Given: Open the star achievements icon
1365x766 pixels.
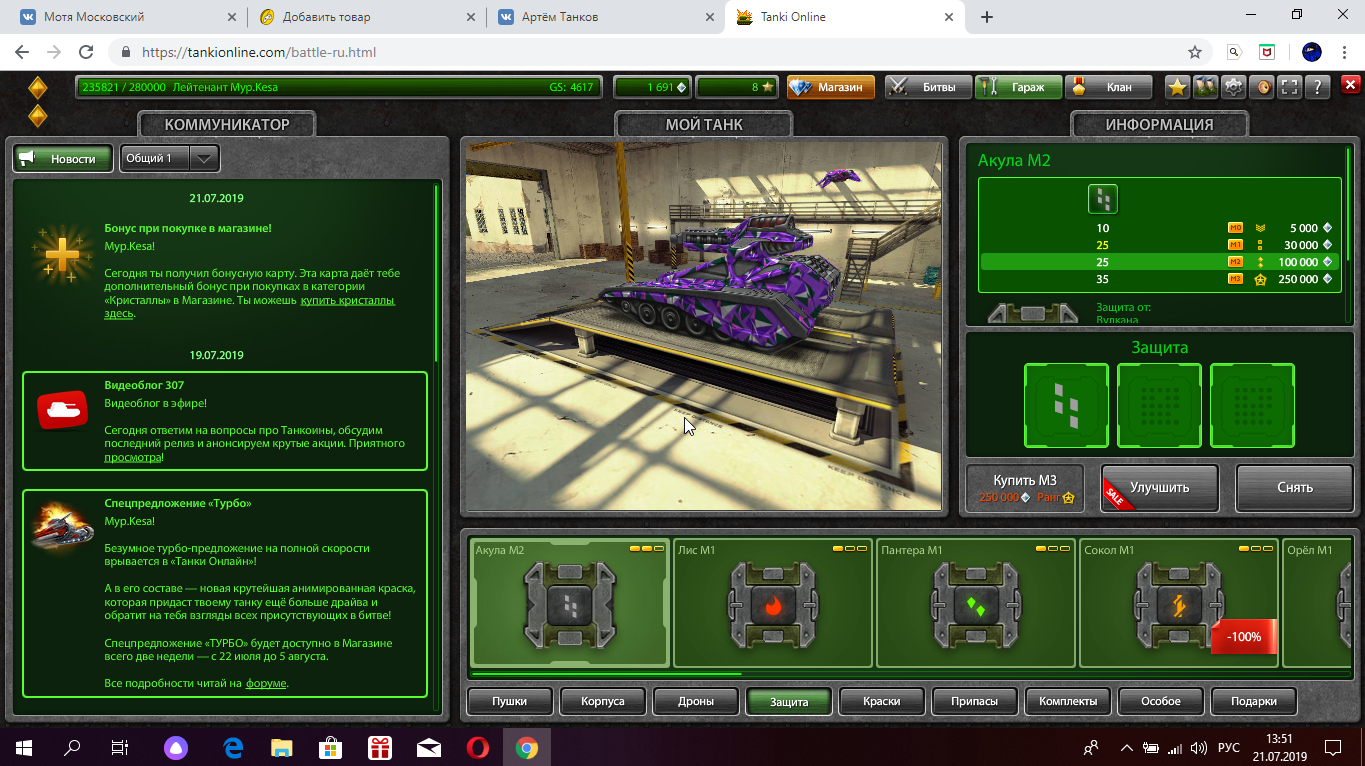Looking at the screenshot, I should pos(1177,87).
